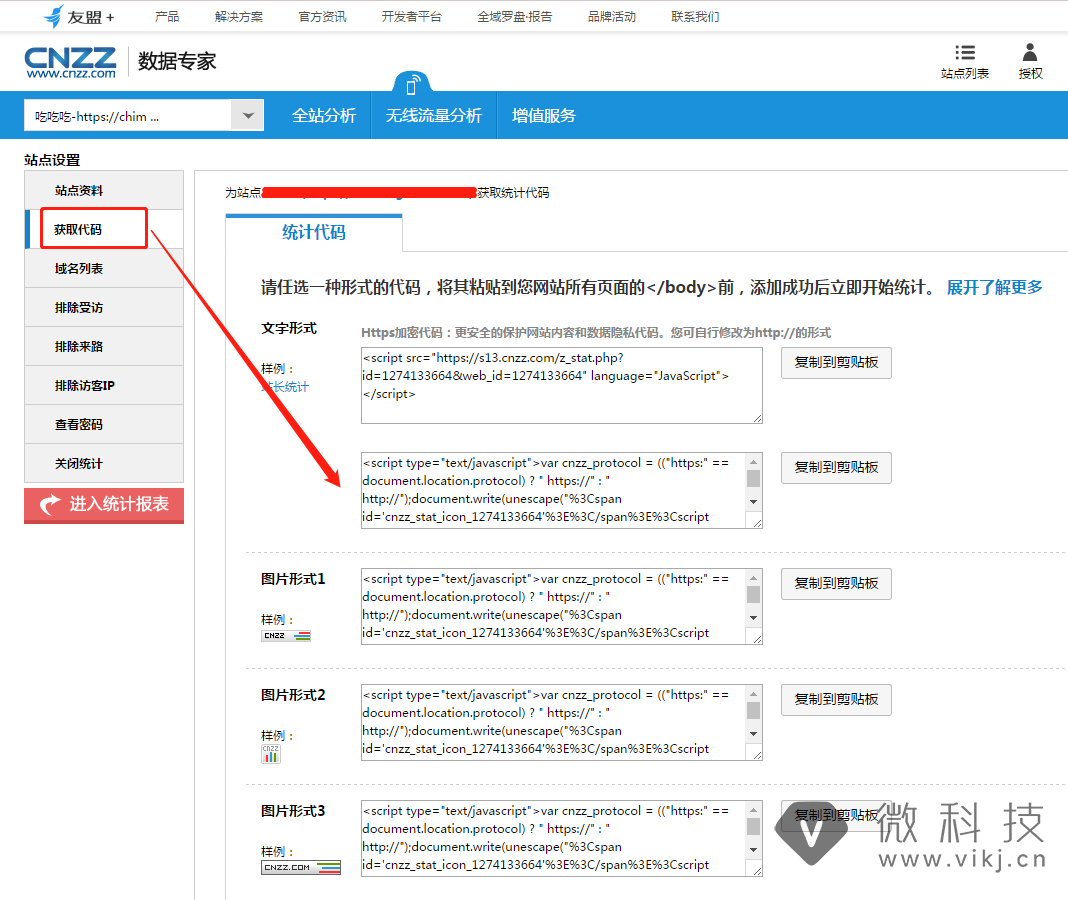This screenshot has width=1068, height=900.
Task: Click the 图片形式2 sample chart icon
Action: [271, 753]
